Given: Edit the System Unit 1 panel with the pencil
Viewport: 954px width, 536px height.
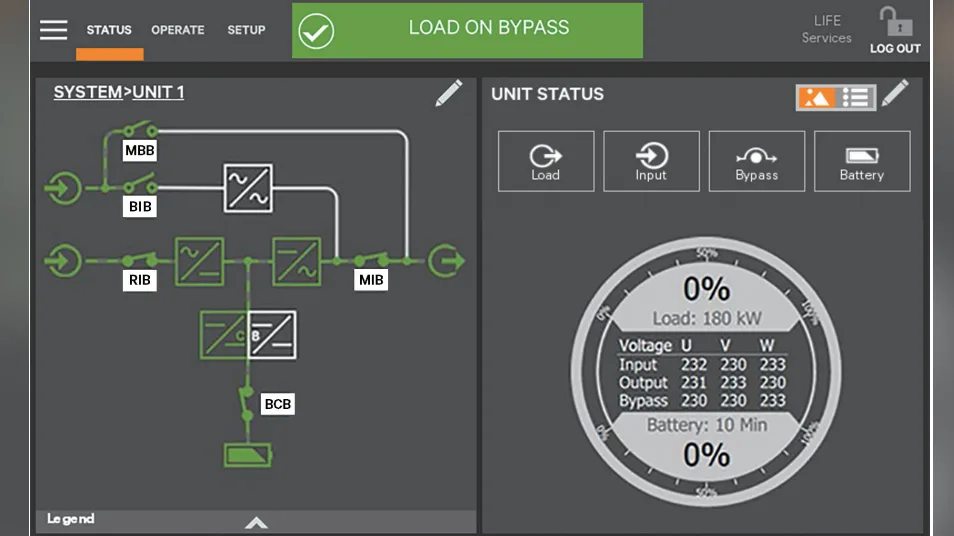Looking at the screenshot, I should [449, 93].
